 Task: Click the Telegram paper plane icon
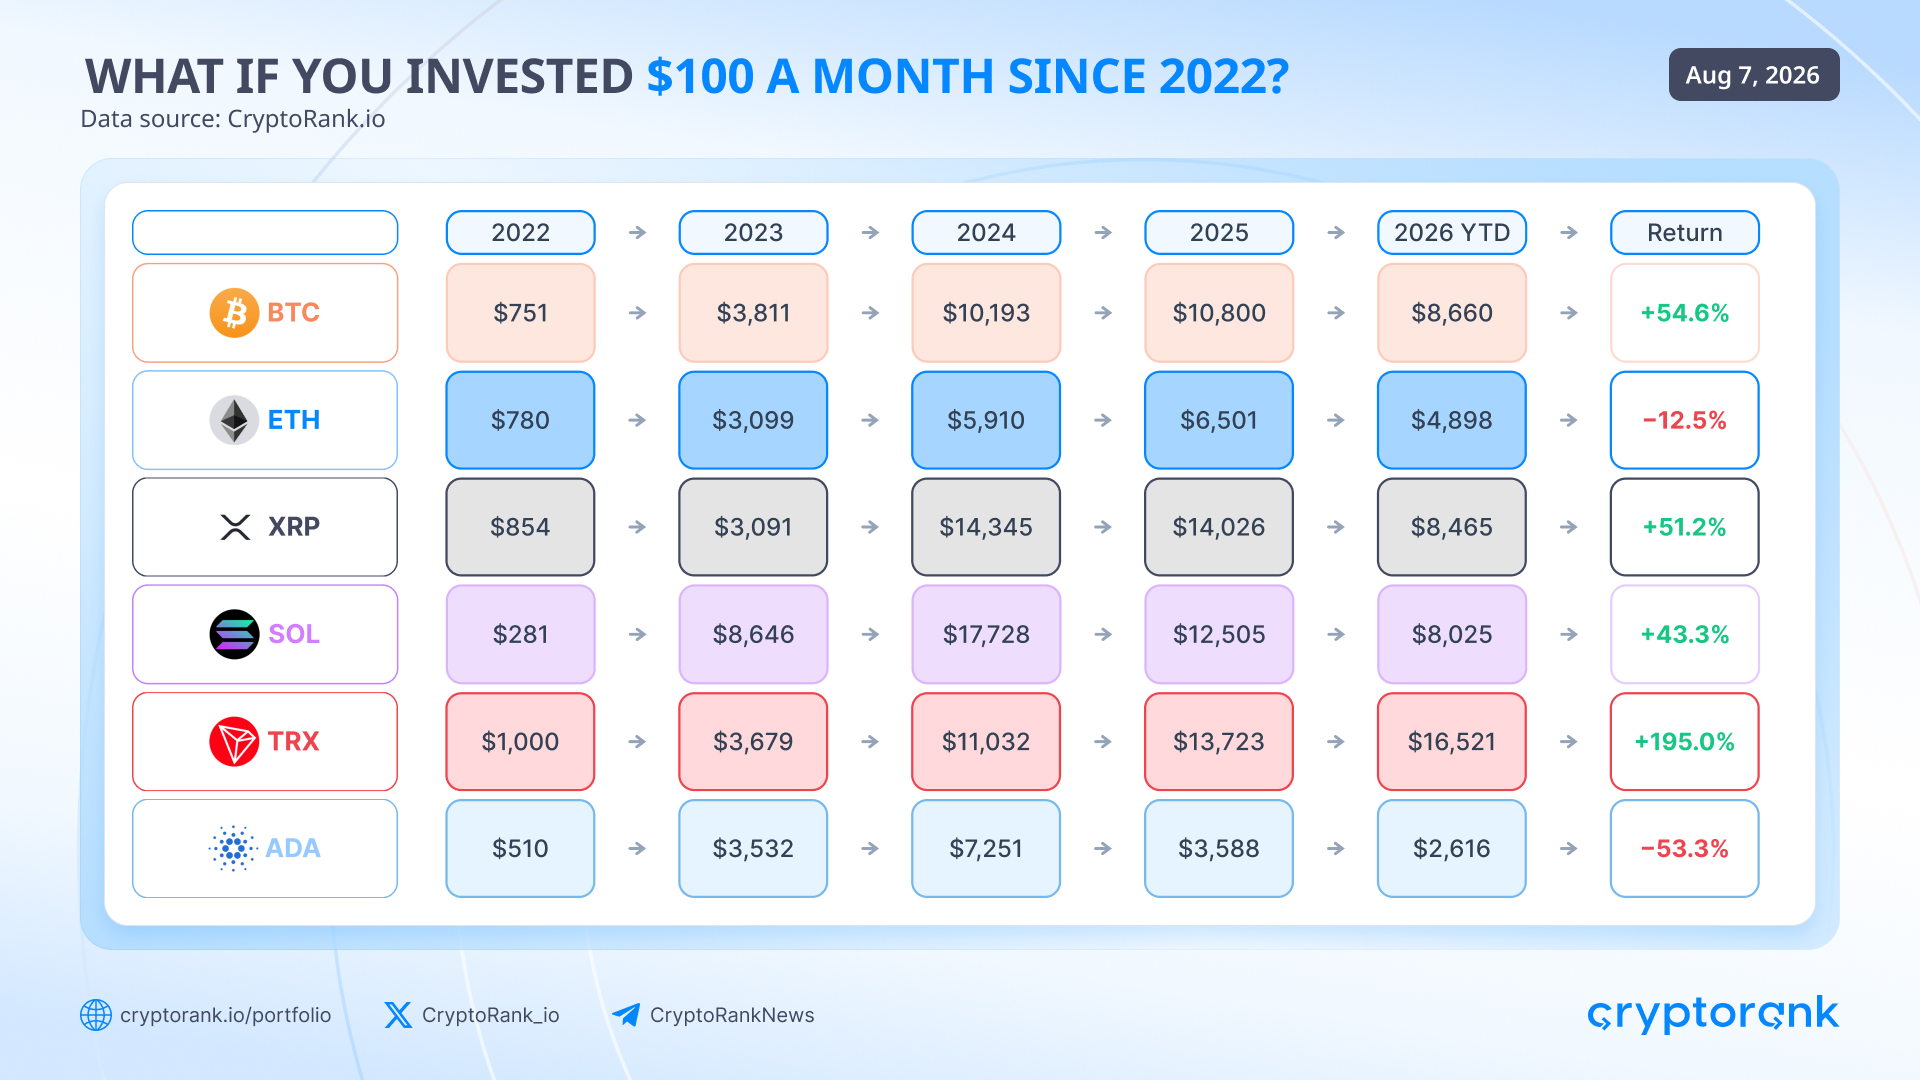[x=626, y=1015]
